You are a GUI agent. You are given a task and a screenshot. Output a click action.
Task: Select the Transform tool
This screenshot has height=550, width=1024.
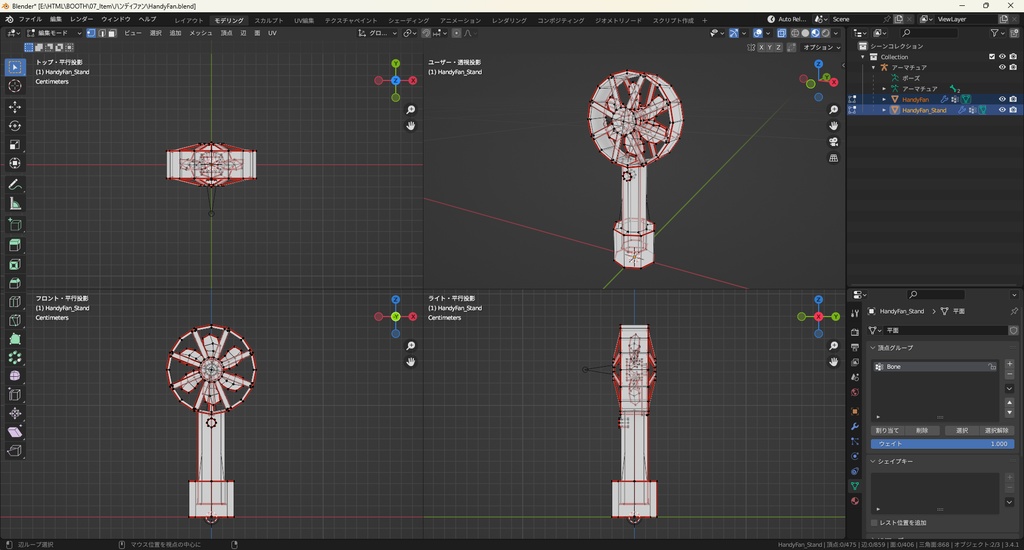[x=14, y=163]
